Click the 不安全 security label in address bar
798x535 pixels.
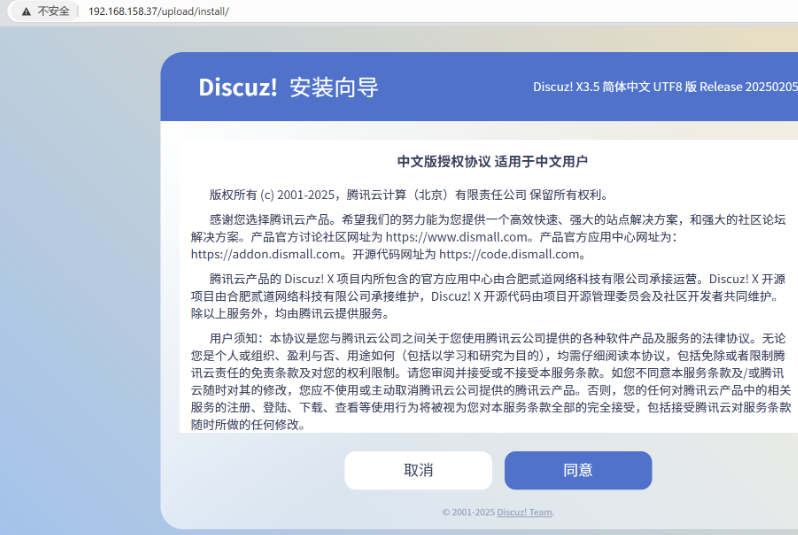point(53,11)
